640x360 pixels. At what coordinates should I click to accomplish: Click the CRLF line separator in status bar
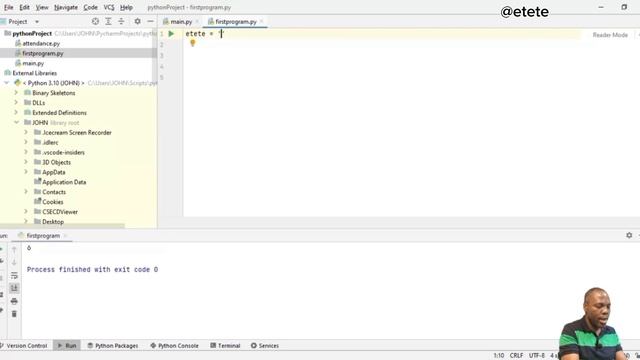516,356
